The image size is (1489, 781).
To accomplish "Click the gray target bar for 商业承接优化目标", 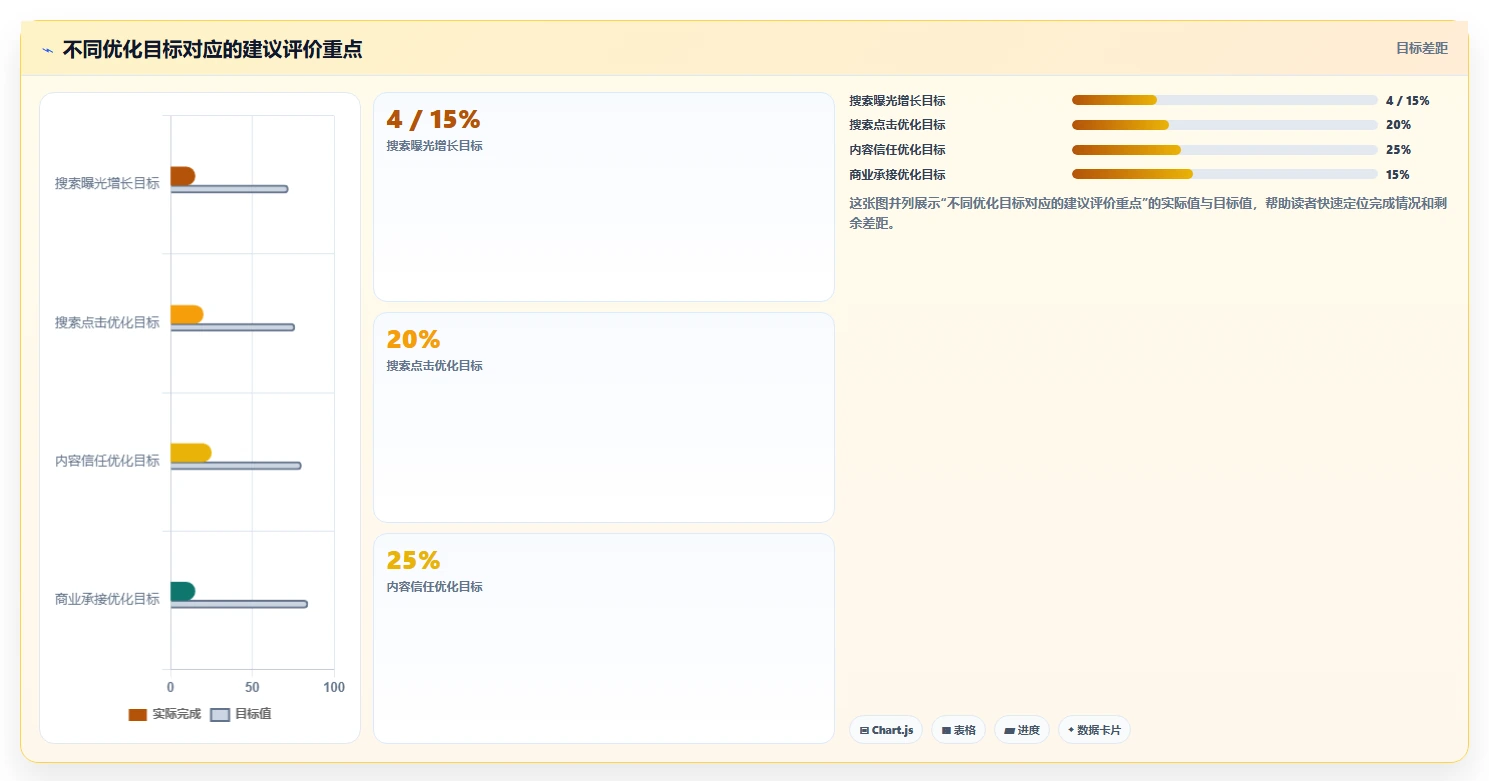I will click(239, 604).
